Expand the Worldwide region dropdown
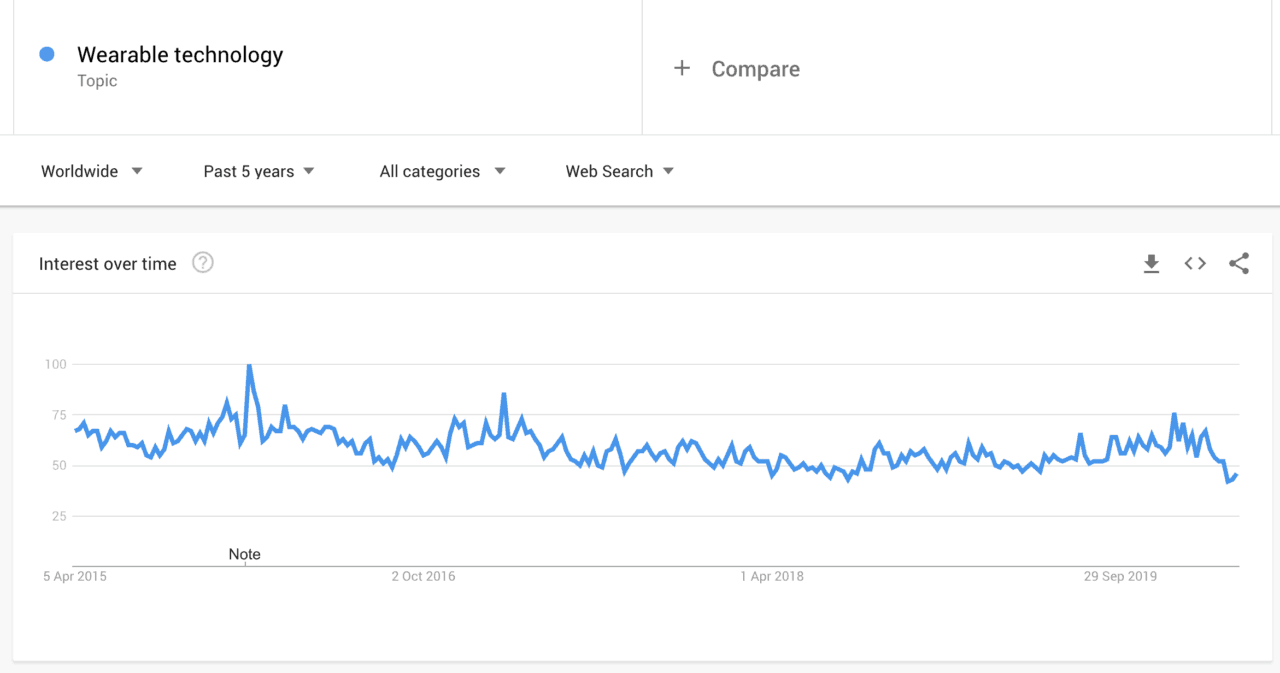The width and height of the screenshot is (1280, 673). (x=92, y=171)
